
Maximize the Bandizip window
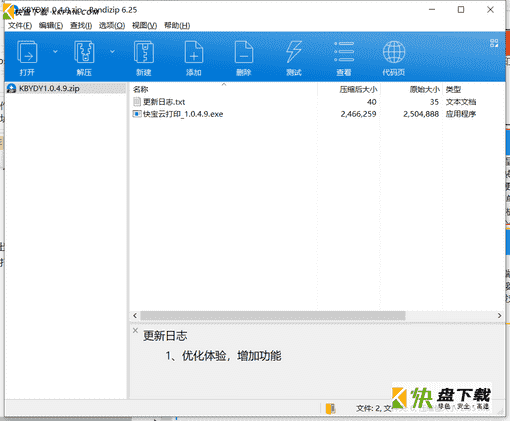pyautogui.click(x=461, y=10)
